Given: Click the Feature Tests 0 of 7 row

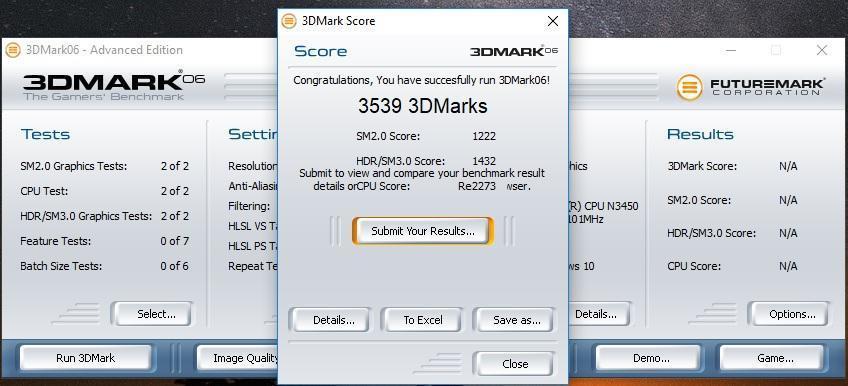Looking at the screenshot, I should [x=104, y=241].
